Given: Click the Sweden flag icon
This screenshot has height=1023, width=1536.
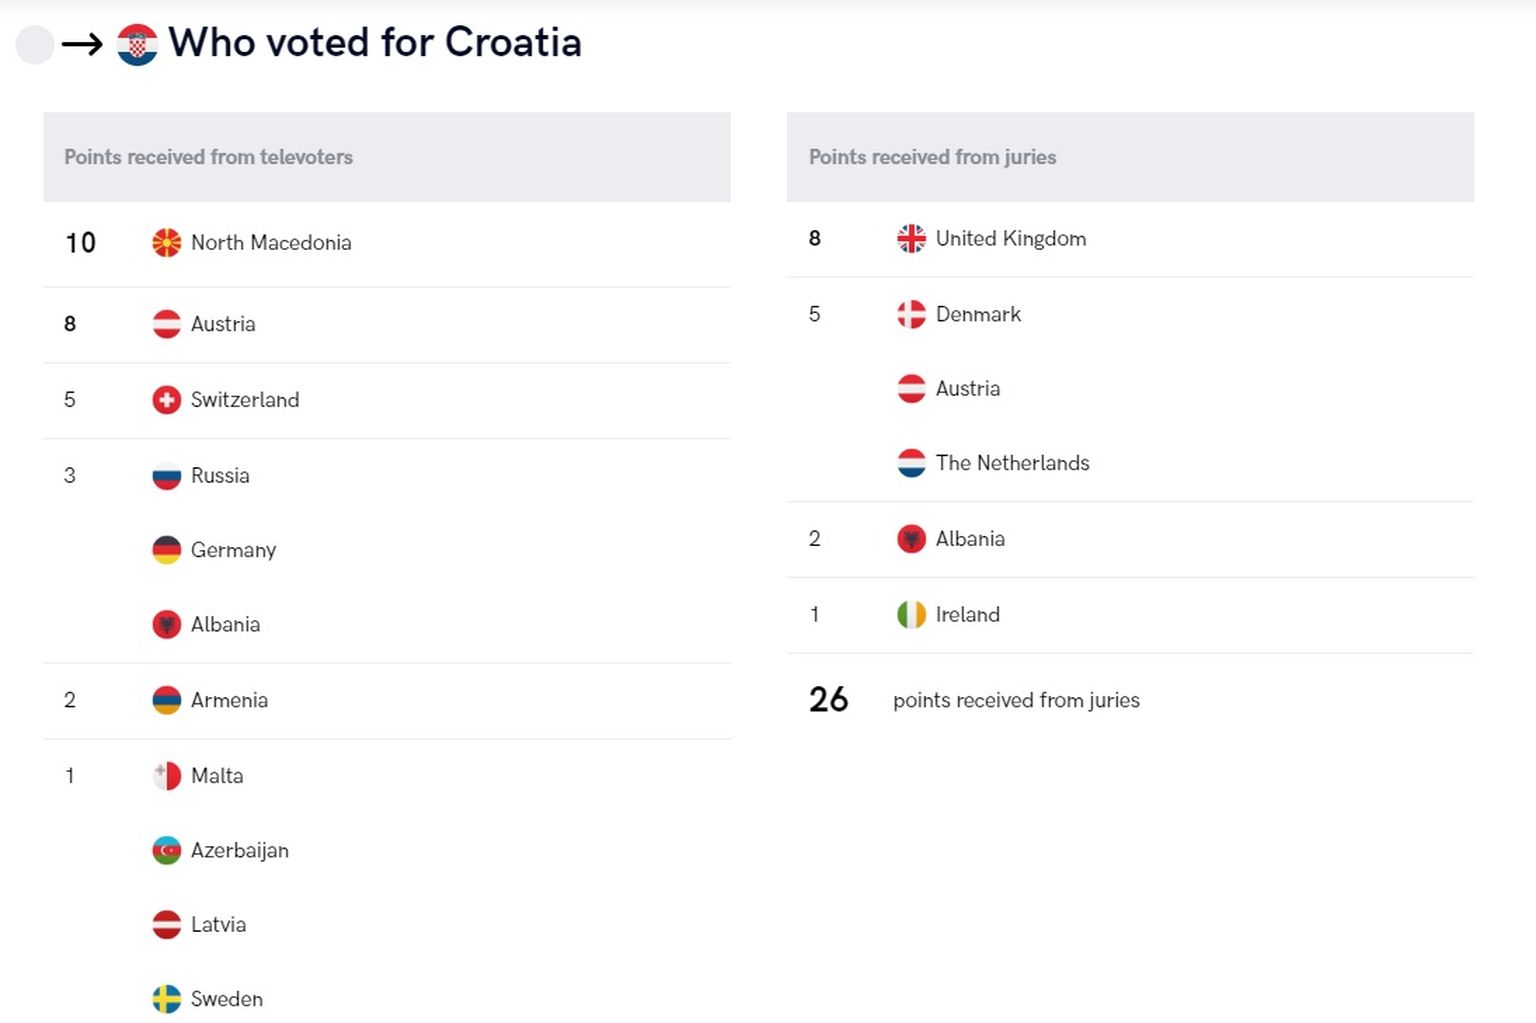Looking at the screenshot, I should [x=167, y=999].
